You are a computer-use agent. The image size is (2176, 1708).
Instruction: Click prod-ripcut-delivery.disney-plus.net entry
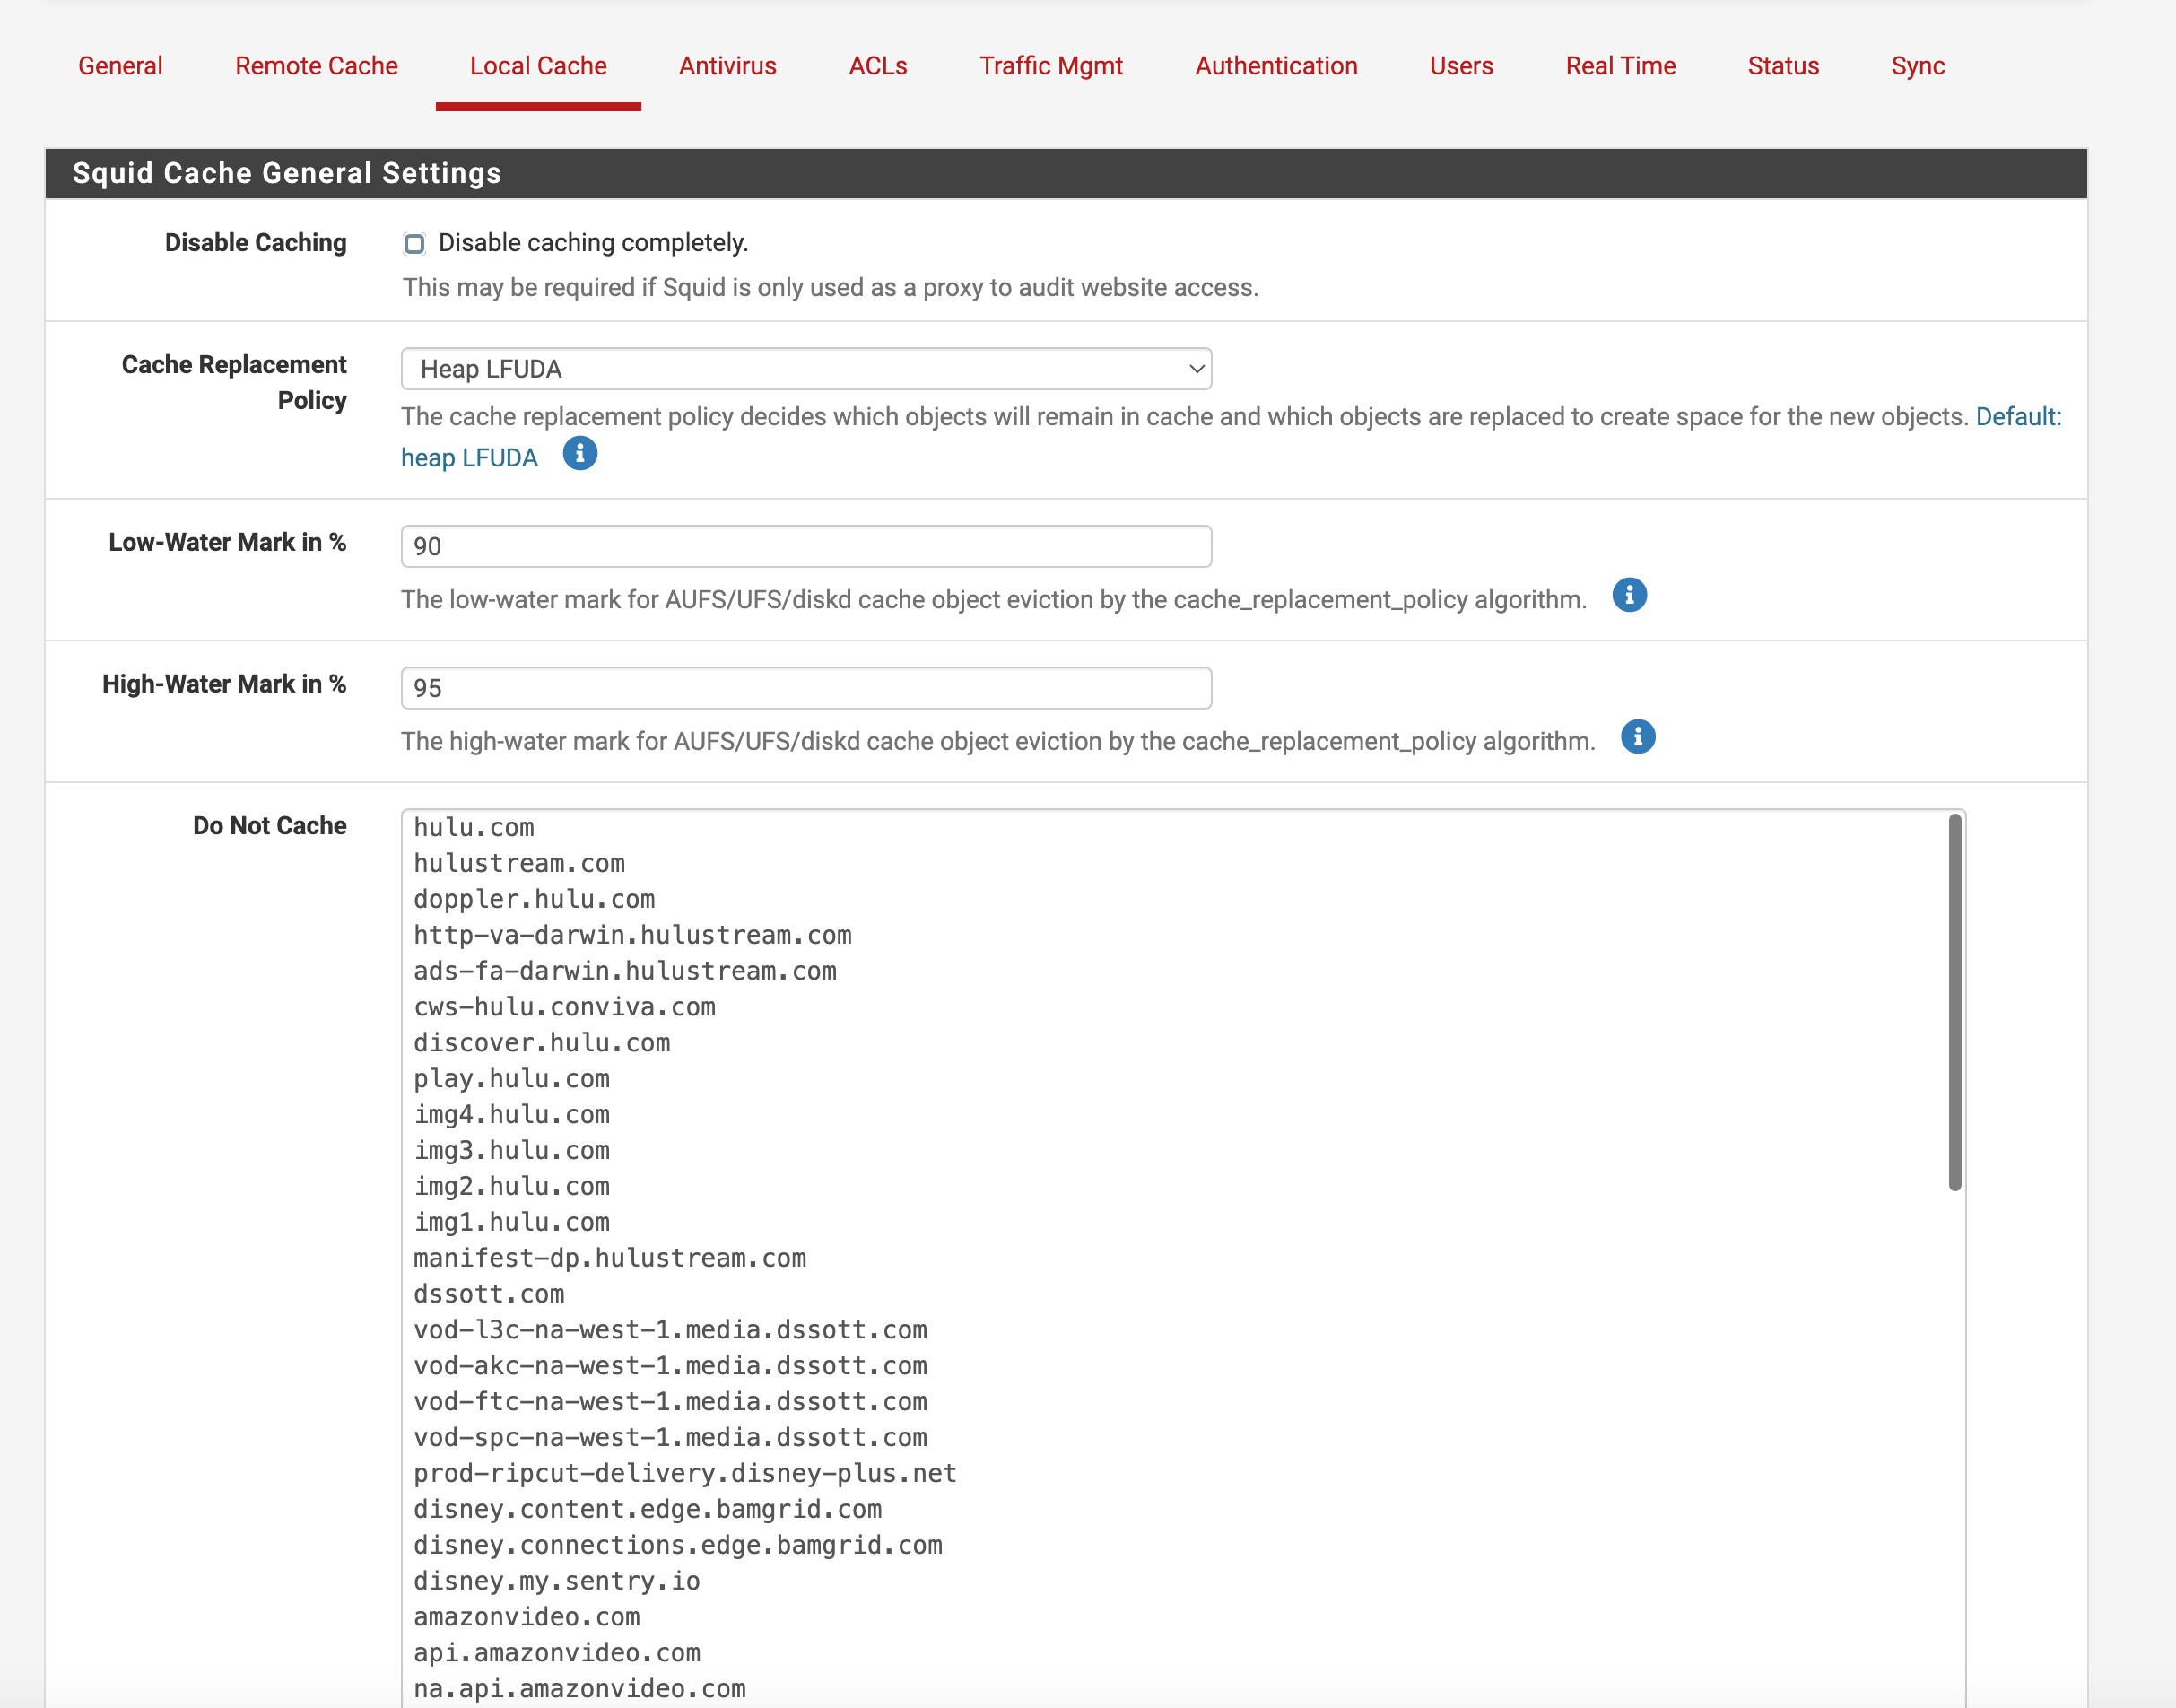[x=685, y=1475]
